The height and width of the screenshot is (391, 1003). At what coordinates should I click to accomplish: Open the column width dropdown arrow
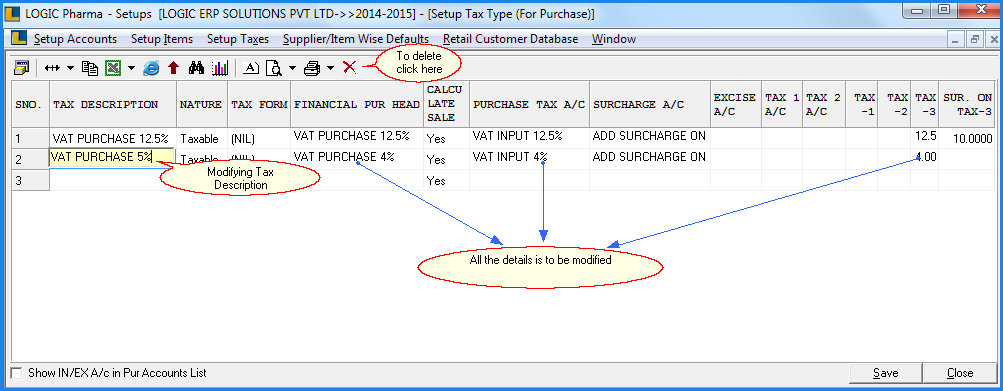point(70,67)
